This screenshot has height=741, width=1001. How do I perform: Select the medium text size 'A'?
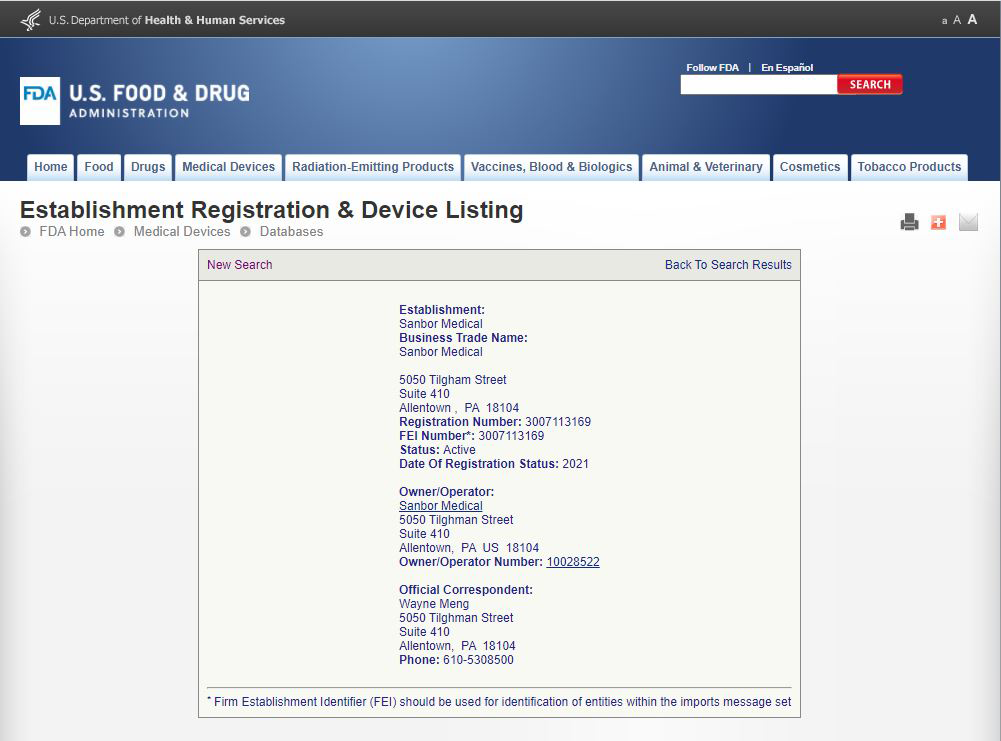click(956, 20)
